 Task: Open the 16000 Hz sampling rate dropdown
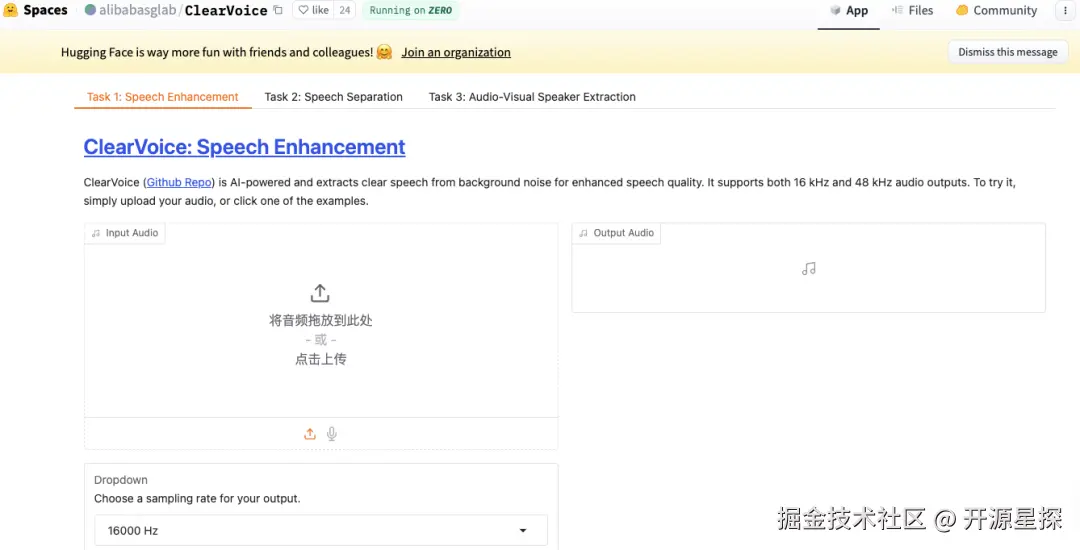[x=321, y=530]
